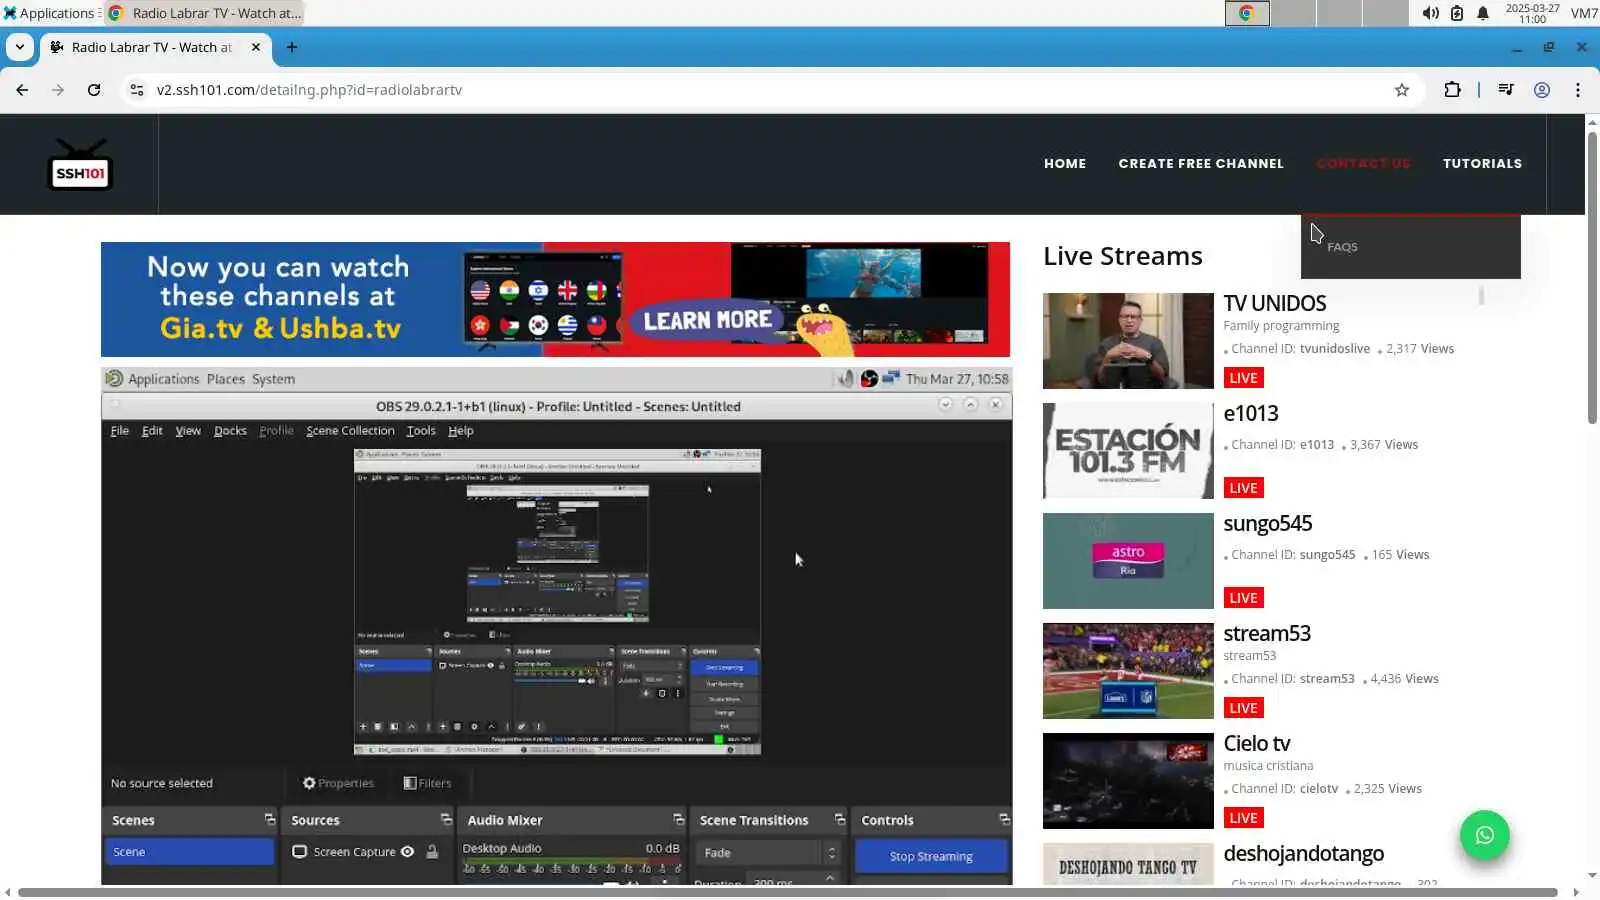Open CREATE FREE CHANNEL in navigation
Screen dimensions: 1600x900
[x=1201, y=164]
